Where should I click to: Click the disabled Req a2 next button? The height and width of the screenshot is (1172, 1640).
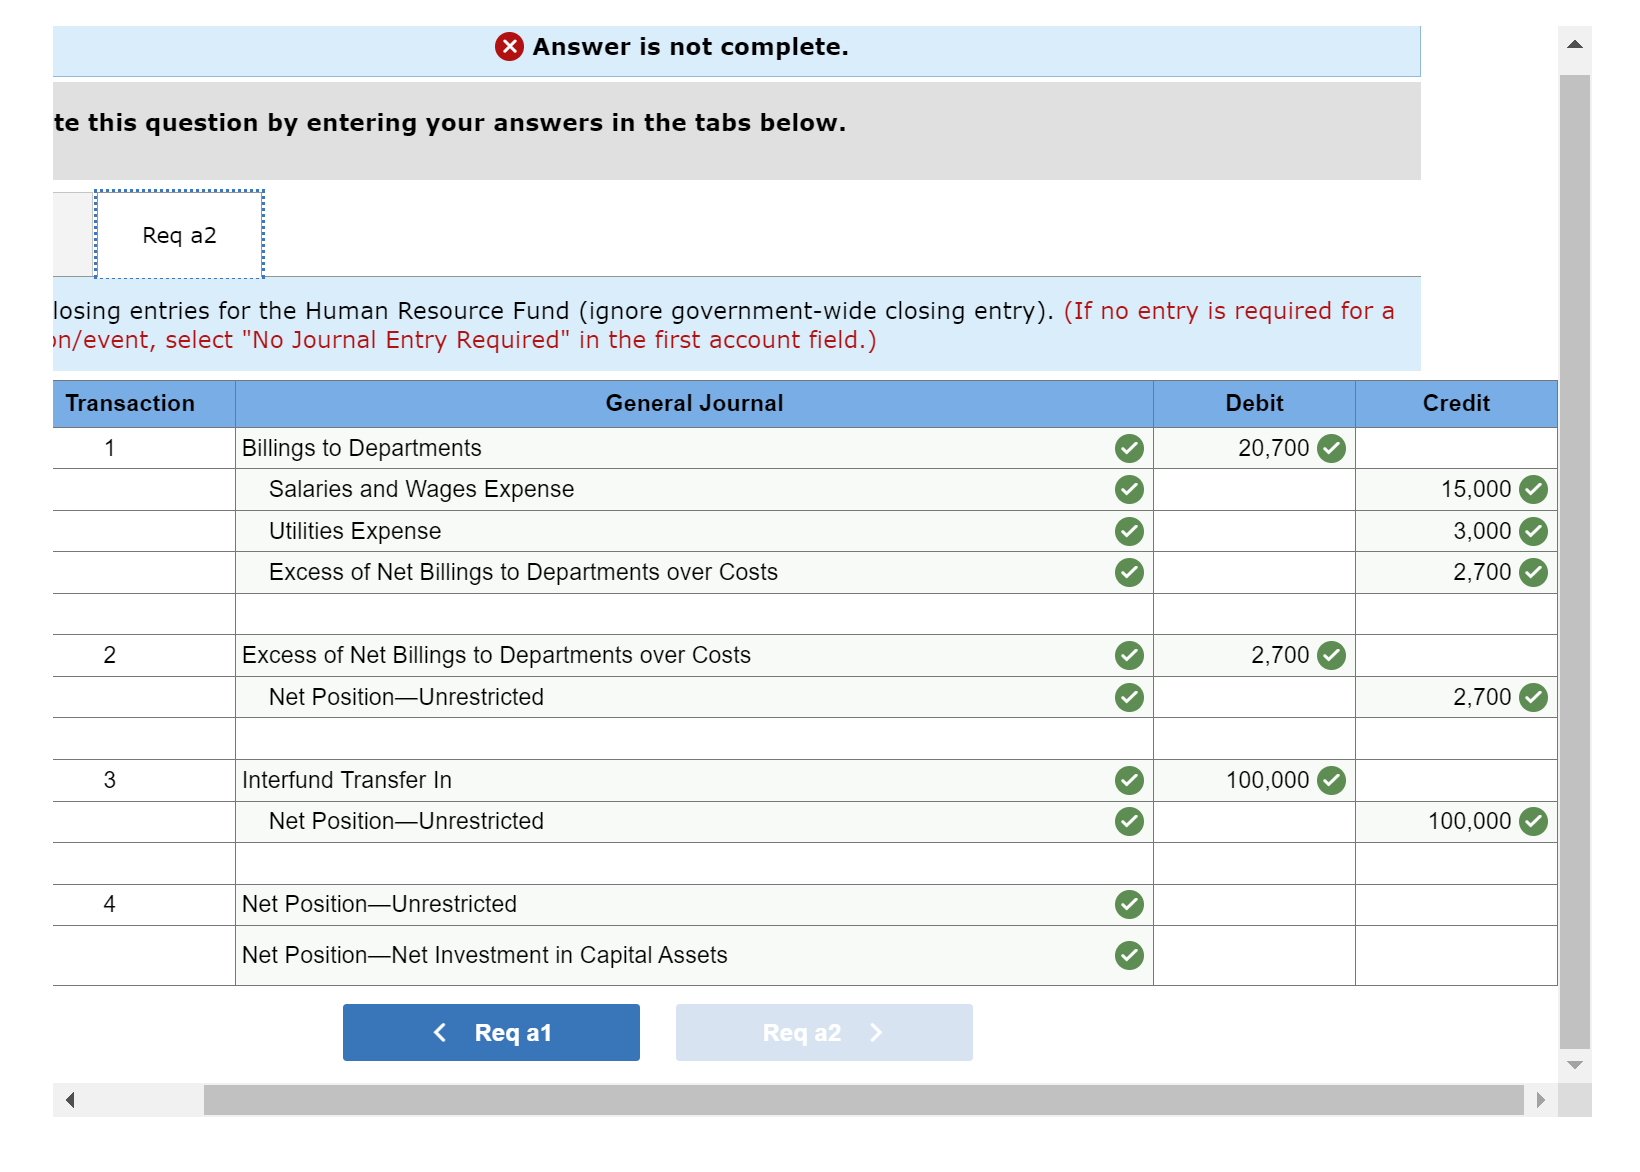pos(824,1032)
